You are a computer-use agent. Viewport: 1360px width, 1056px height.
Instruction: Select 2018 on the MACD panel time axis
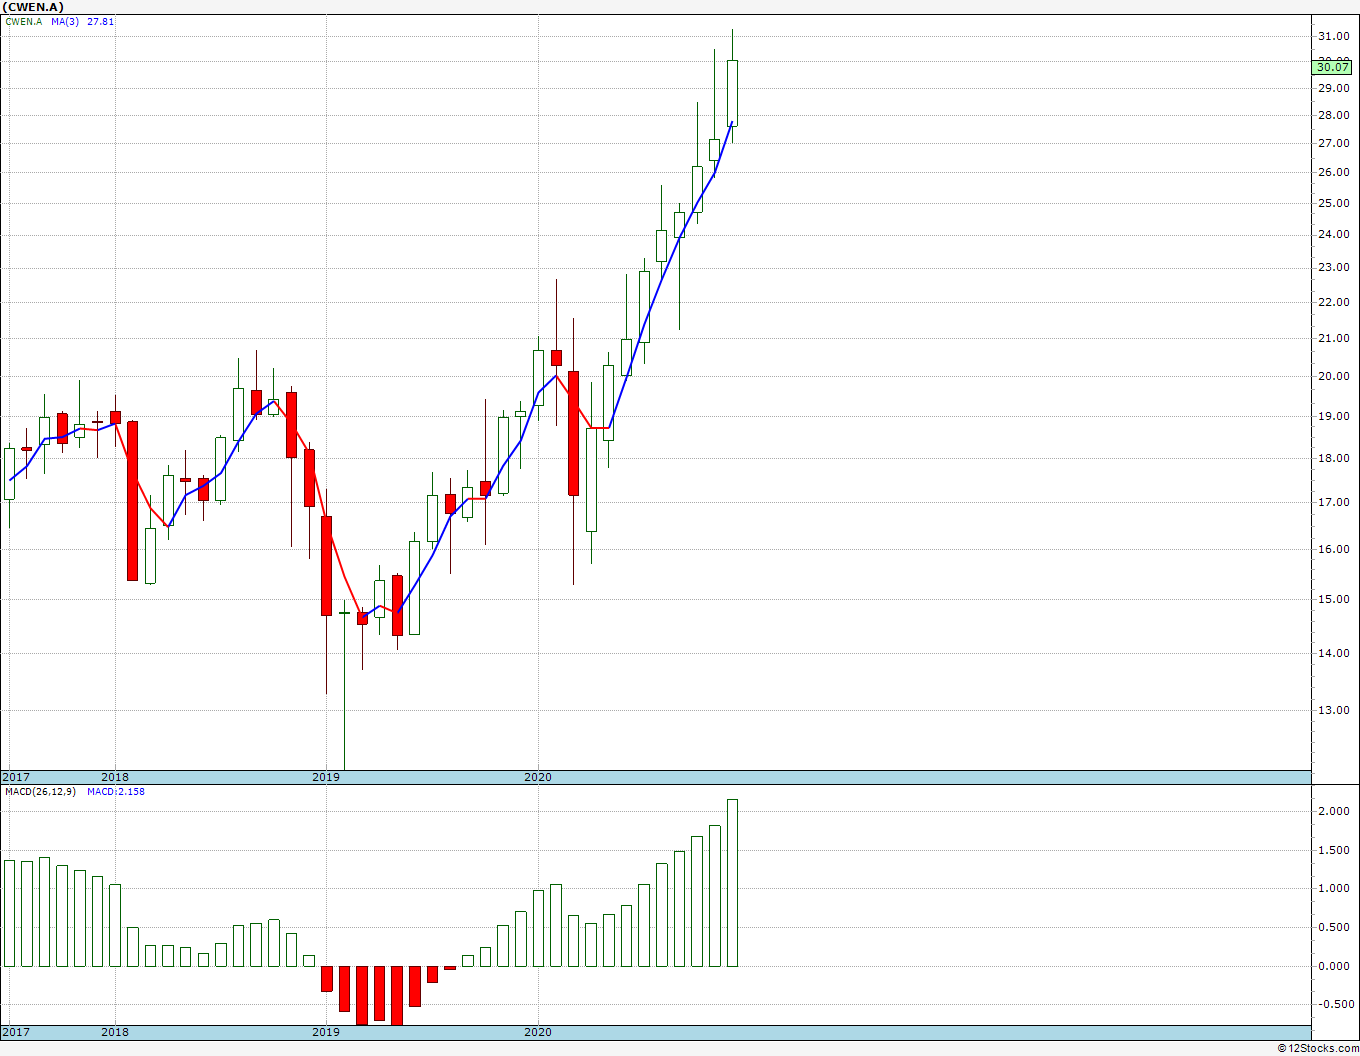click(x=115, y=1032)
